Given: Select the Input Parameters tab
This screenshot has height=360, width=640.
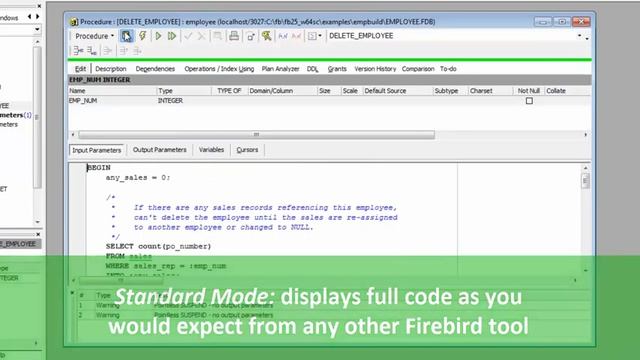Looking at the screenshot, I should [97, 150].
